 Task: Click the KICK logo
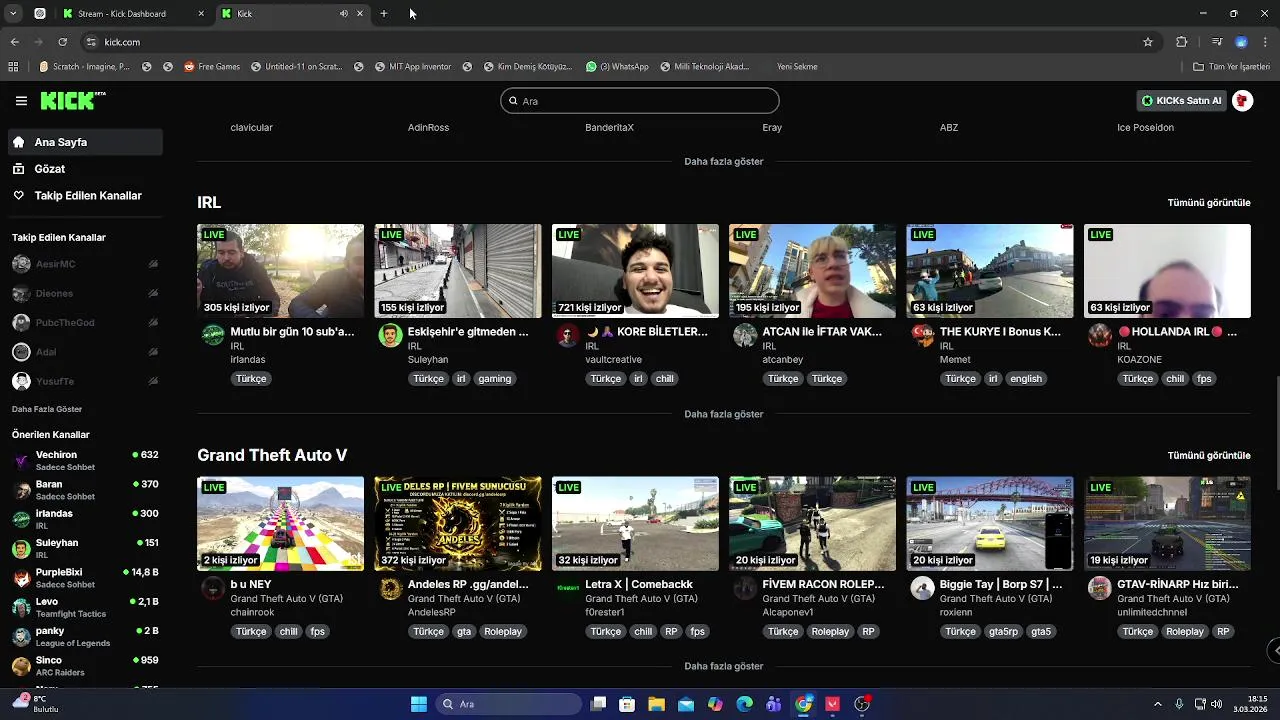tap(72, 101)
